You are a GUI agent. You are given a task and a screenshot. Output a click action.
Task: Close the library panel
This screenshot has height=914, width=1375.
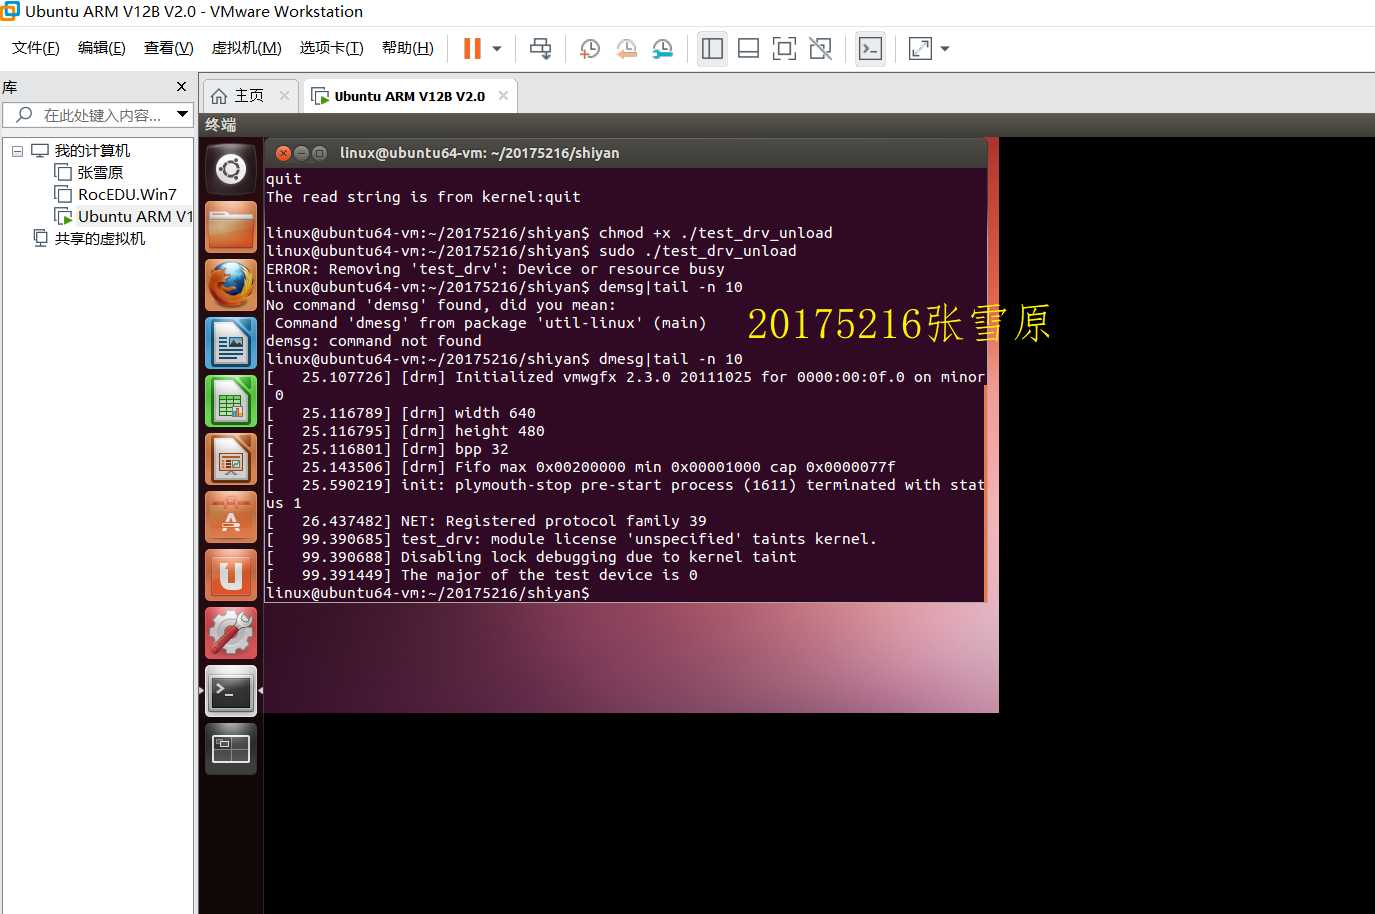(181, 87)
